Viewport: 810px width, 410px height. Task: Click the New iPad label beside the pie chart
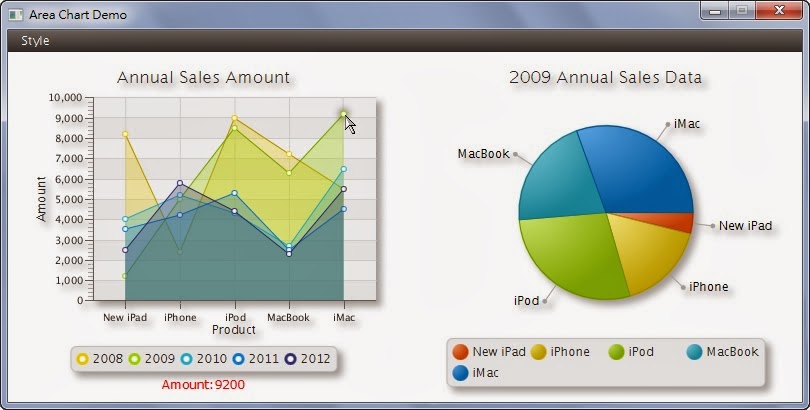click(x=745, y=226)
